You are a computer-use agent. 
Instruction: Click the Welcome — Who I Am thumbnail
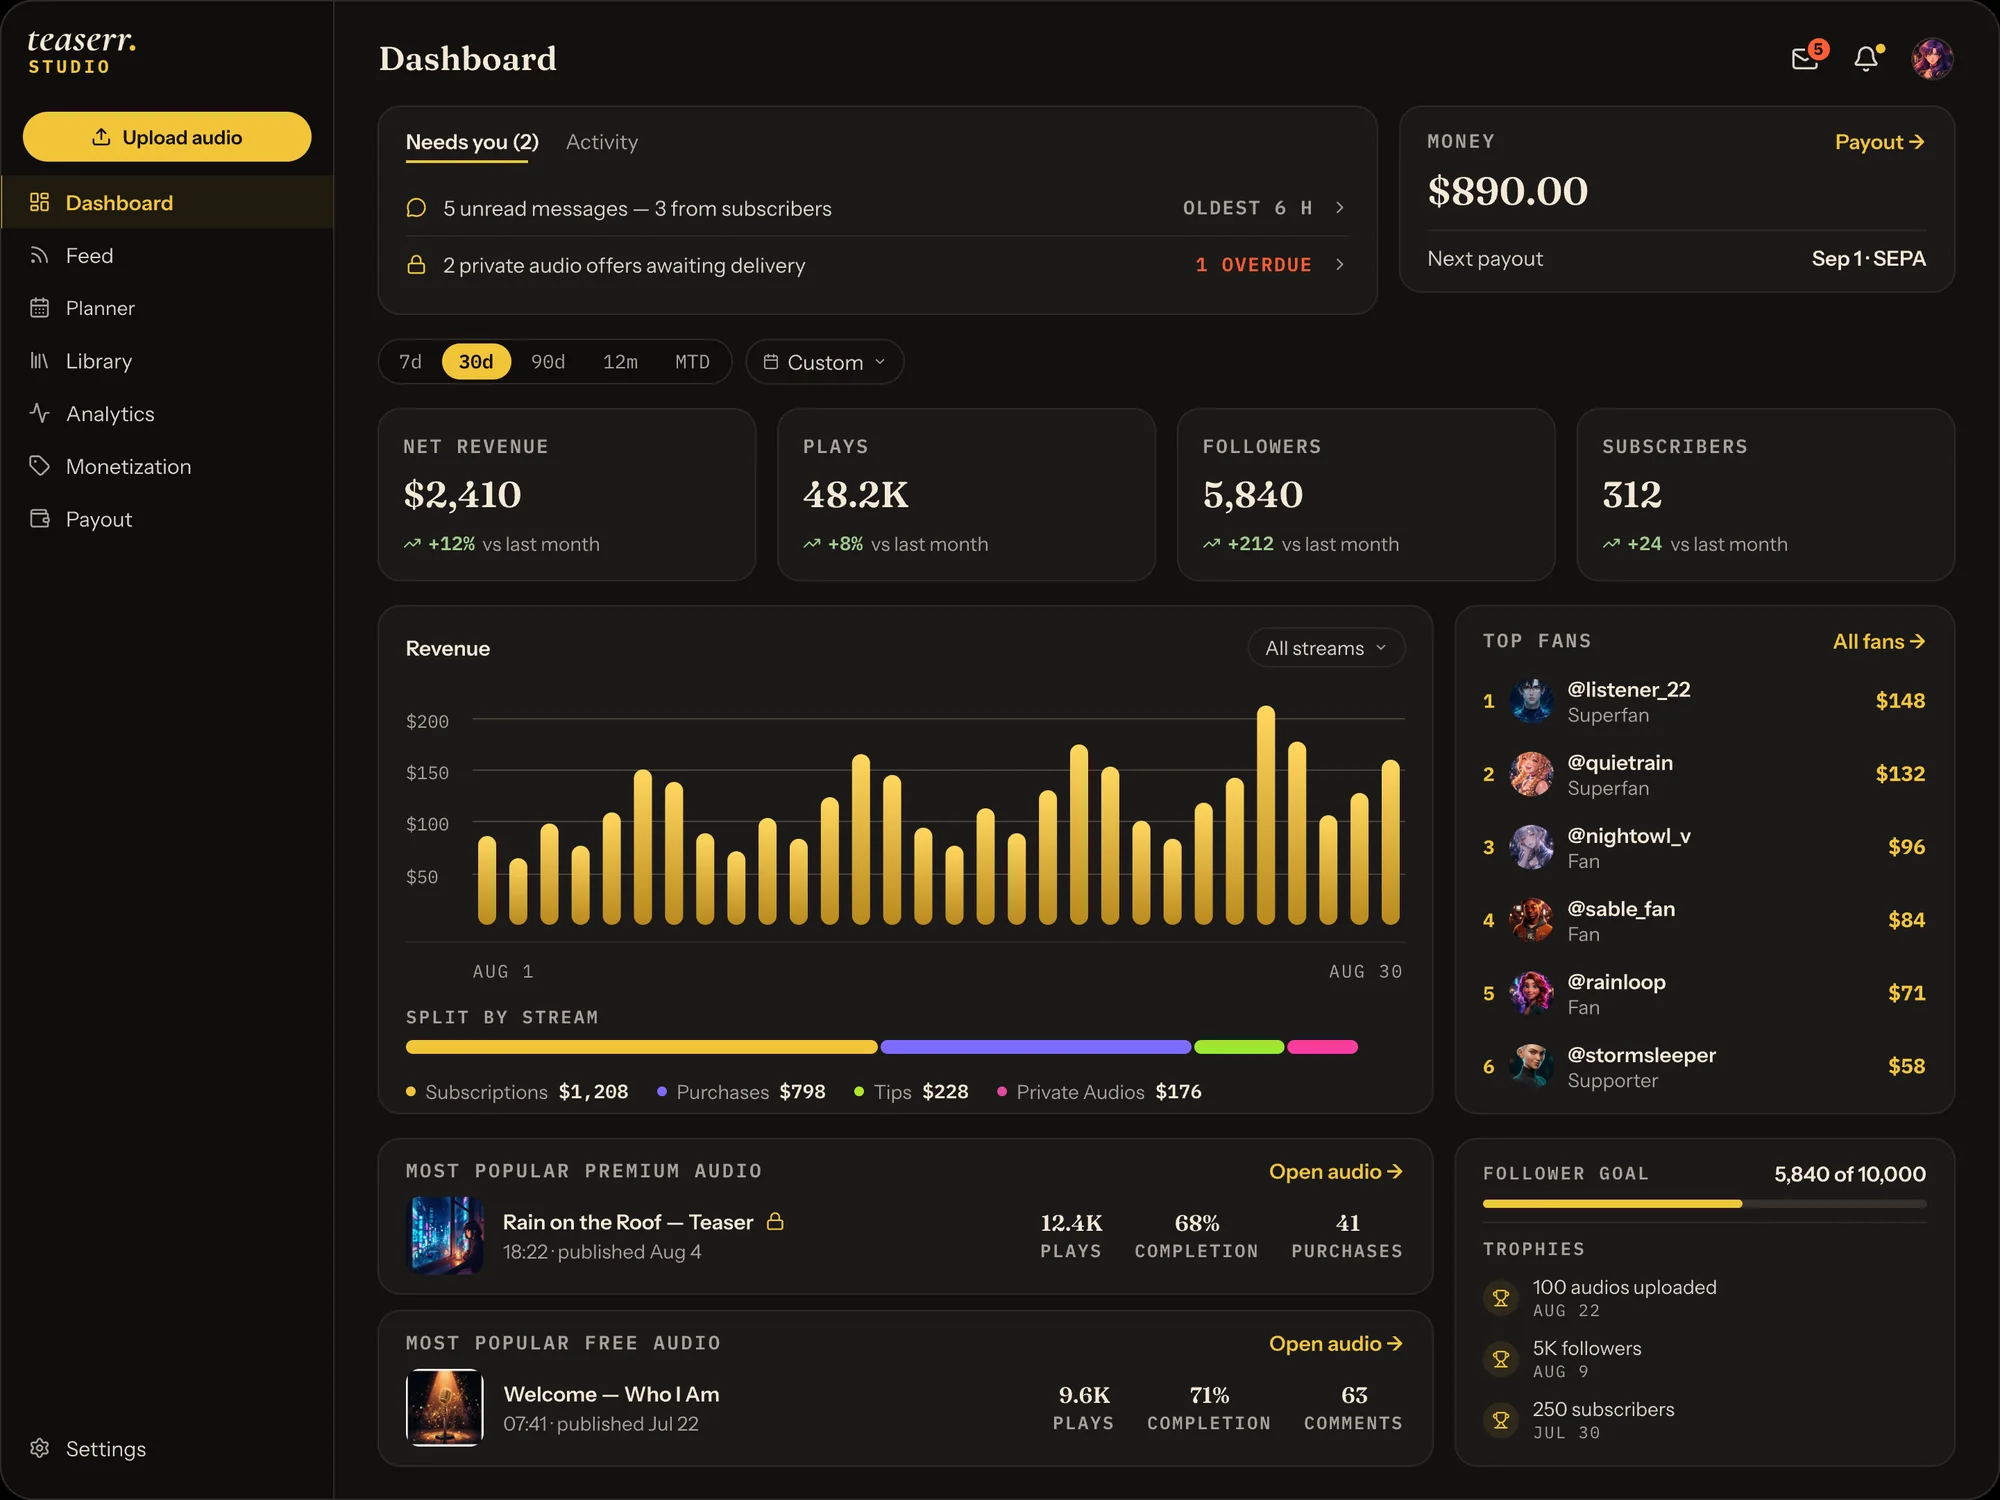click(x=445, y=1407)
